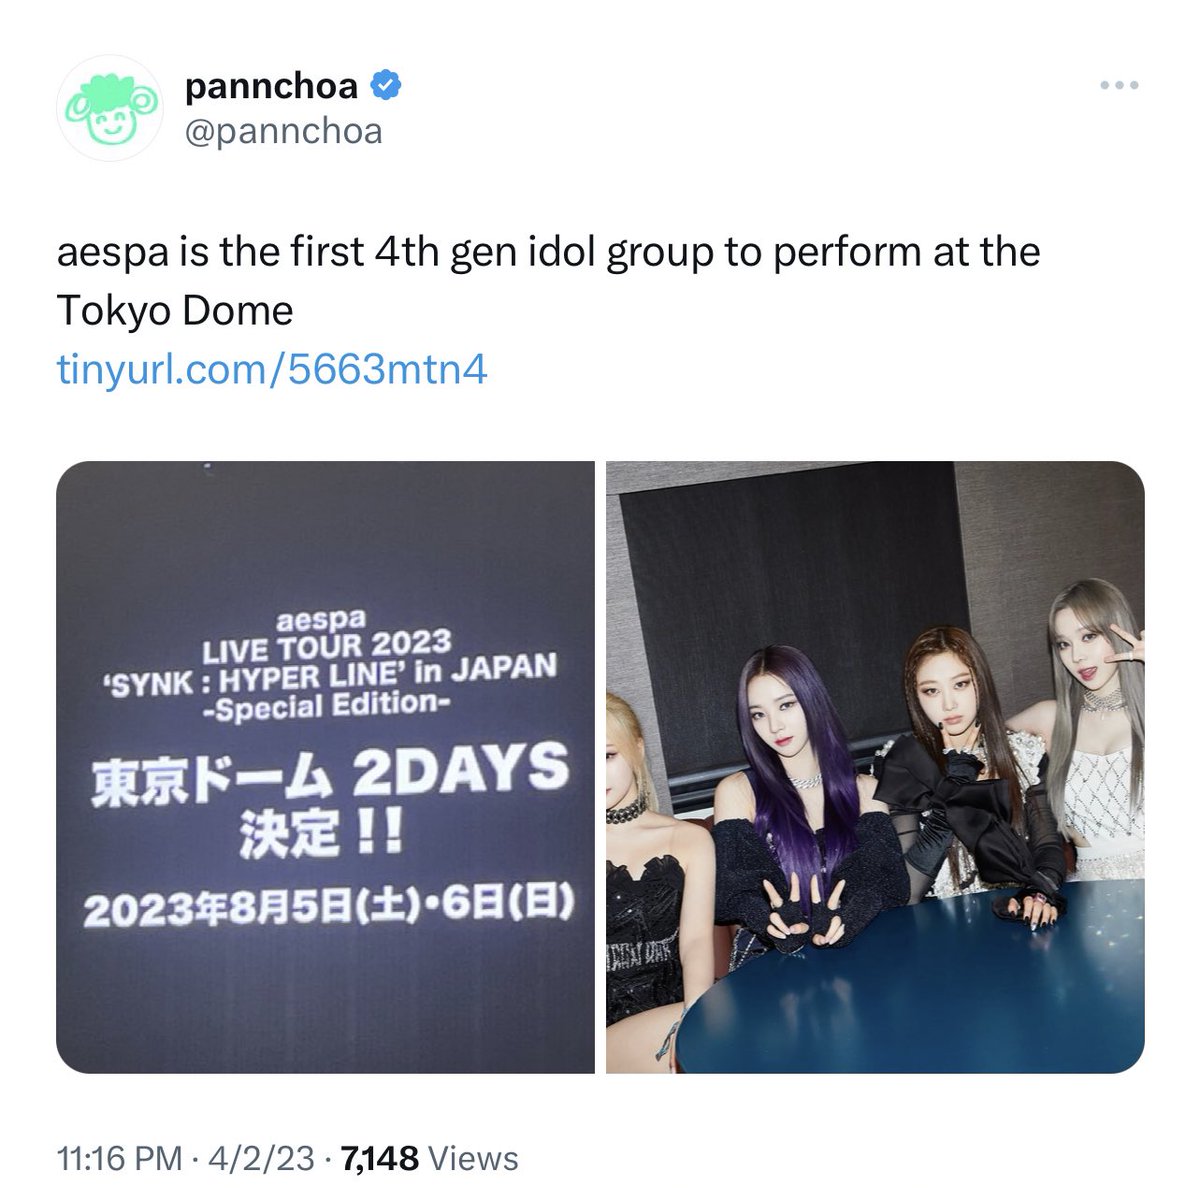The width and height of the screenshot is (1200, 1200).
Task: View the aespa group photo
Action: pos(875,767)
